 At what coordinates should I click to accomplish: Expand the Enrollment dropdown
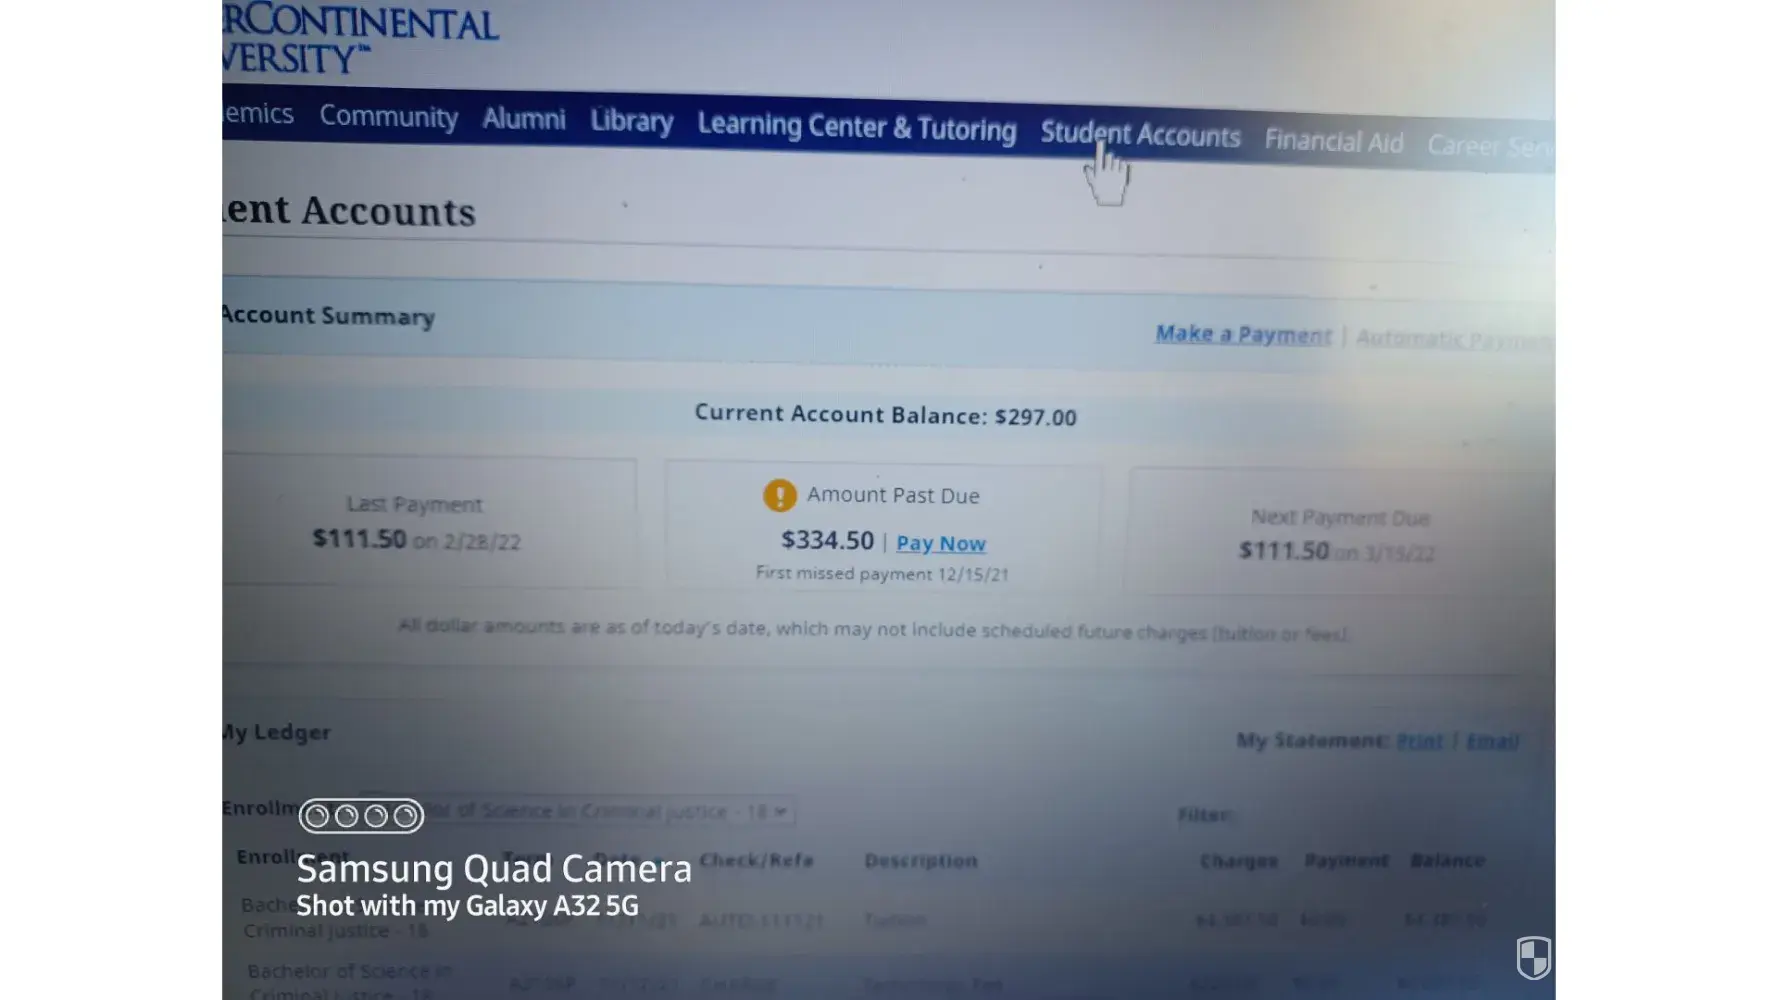pyautogui.click(x=577, y=810)
